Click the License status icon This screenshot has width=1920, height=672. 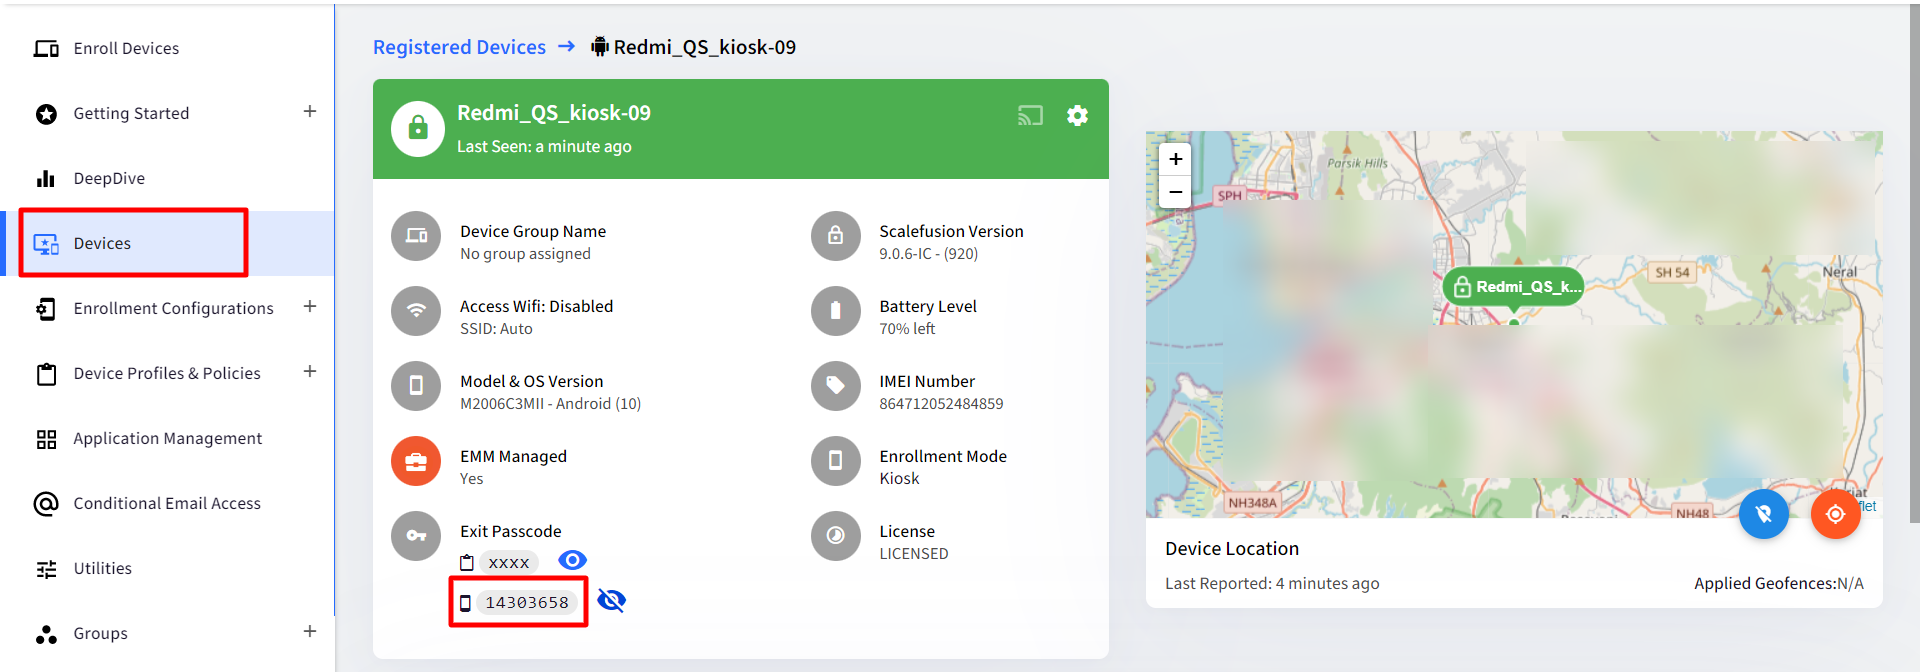point(836,536)
